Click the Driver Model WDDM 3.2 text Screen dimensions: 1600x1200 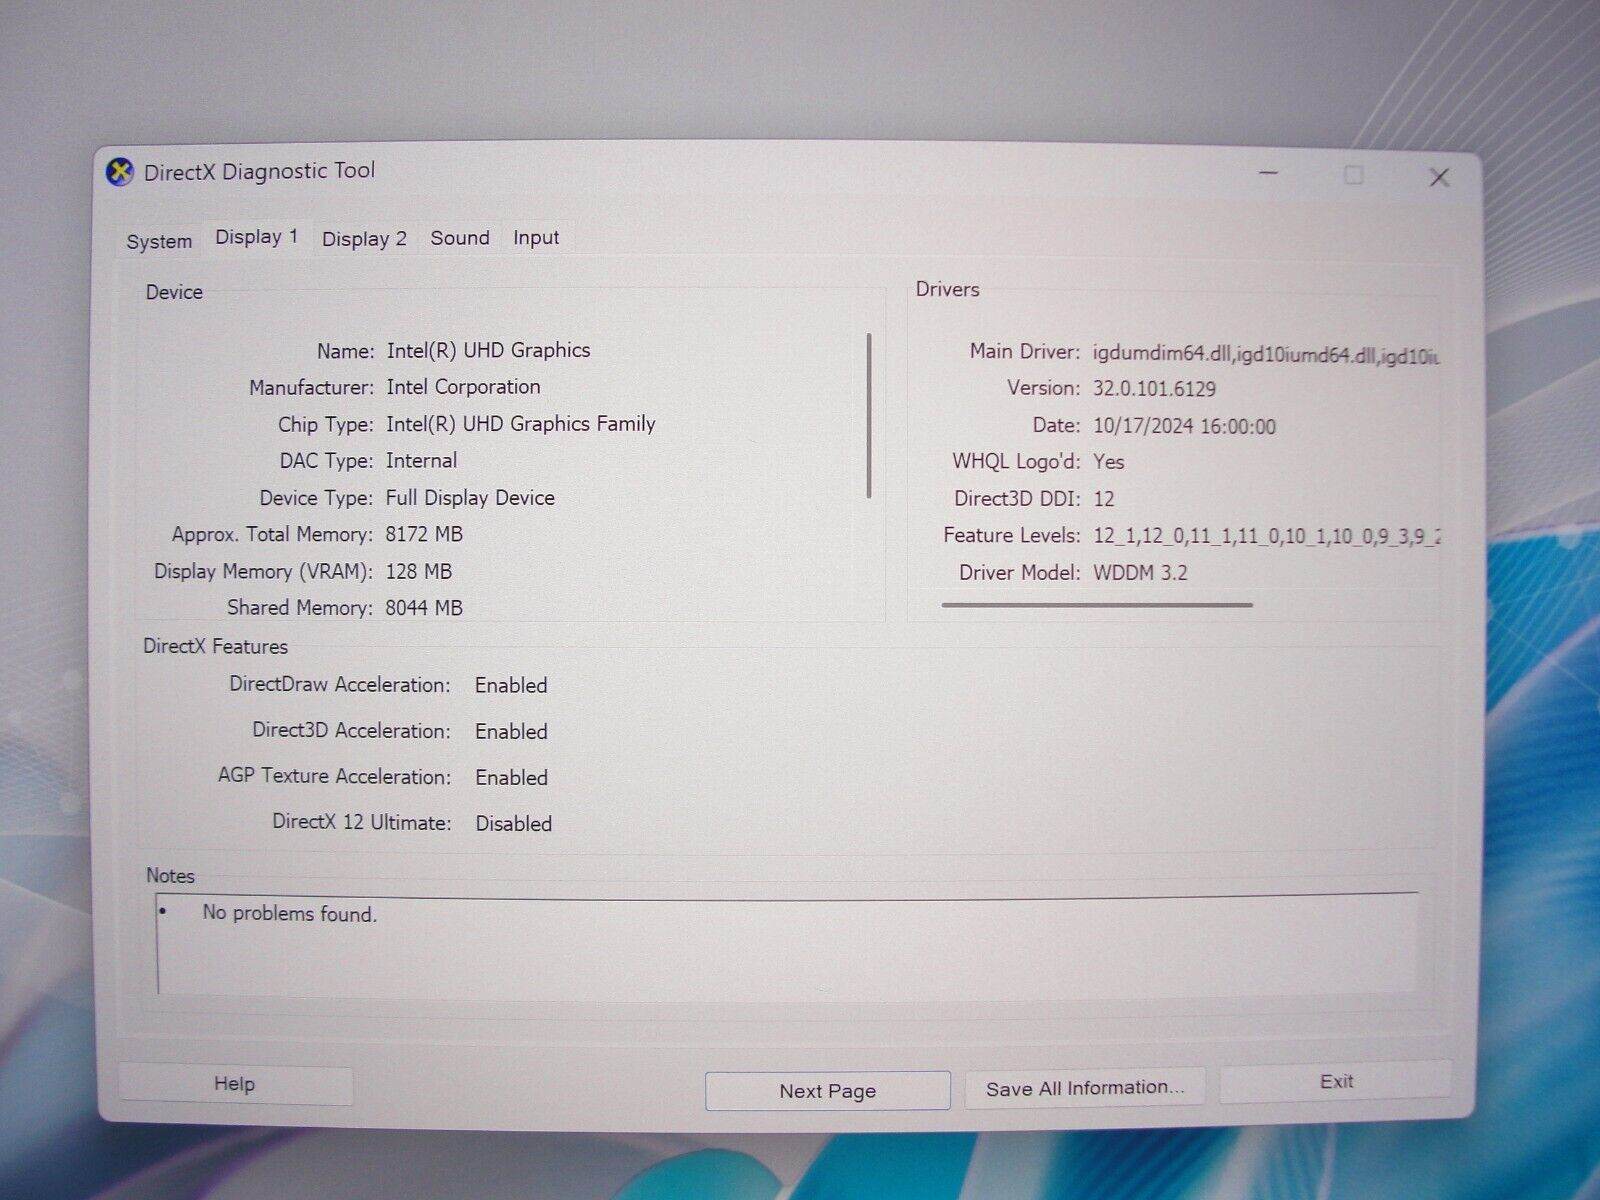1140,572
